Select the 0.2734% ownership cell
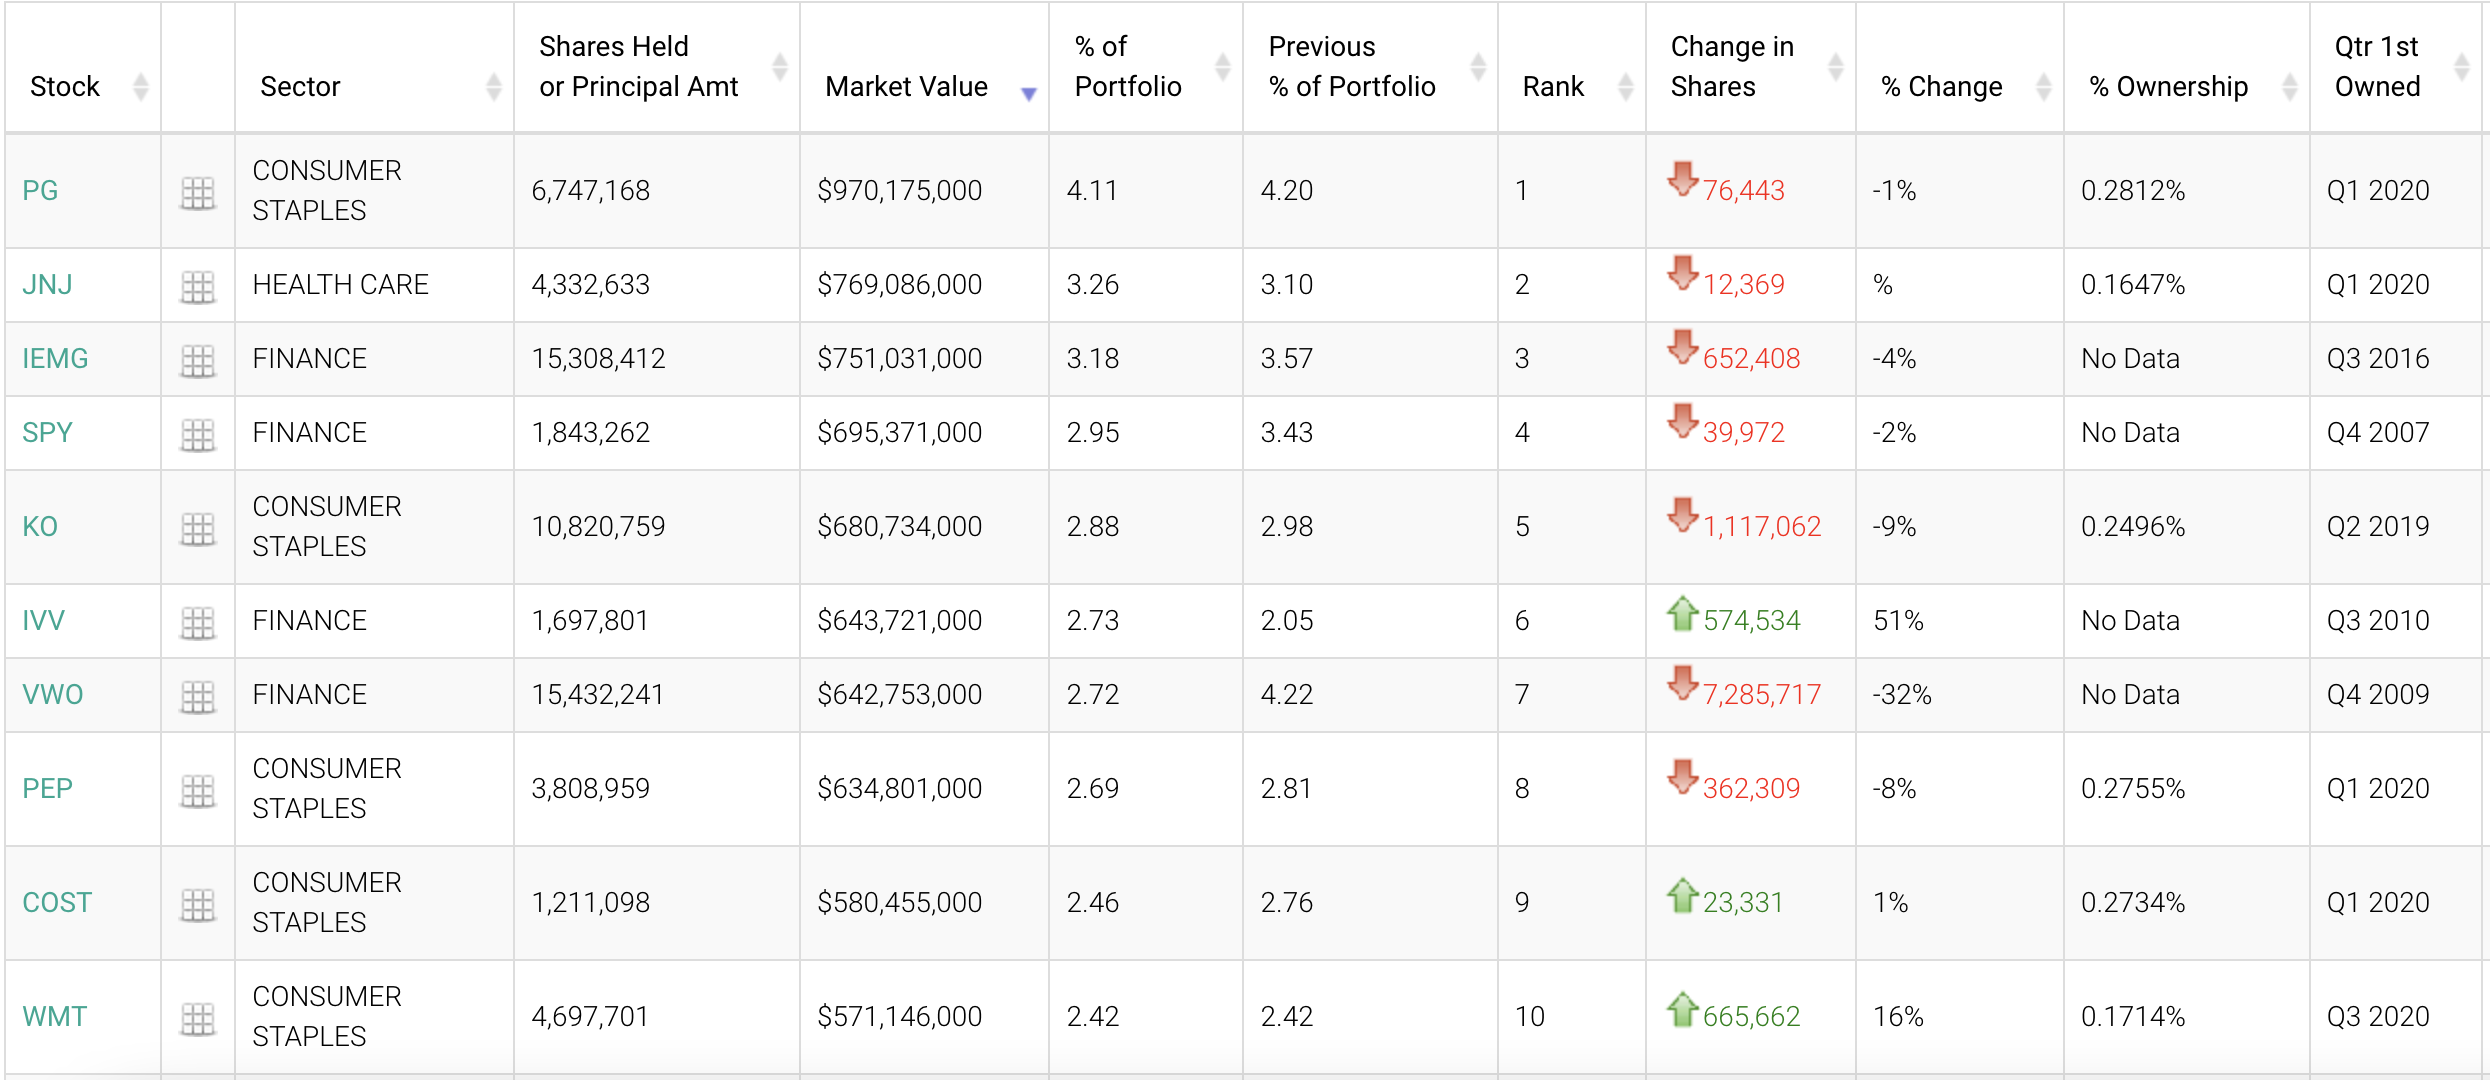 tap(2187, 902)
